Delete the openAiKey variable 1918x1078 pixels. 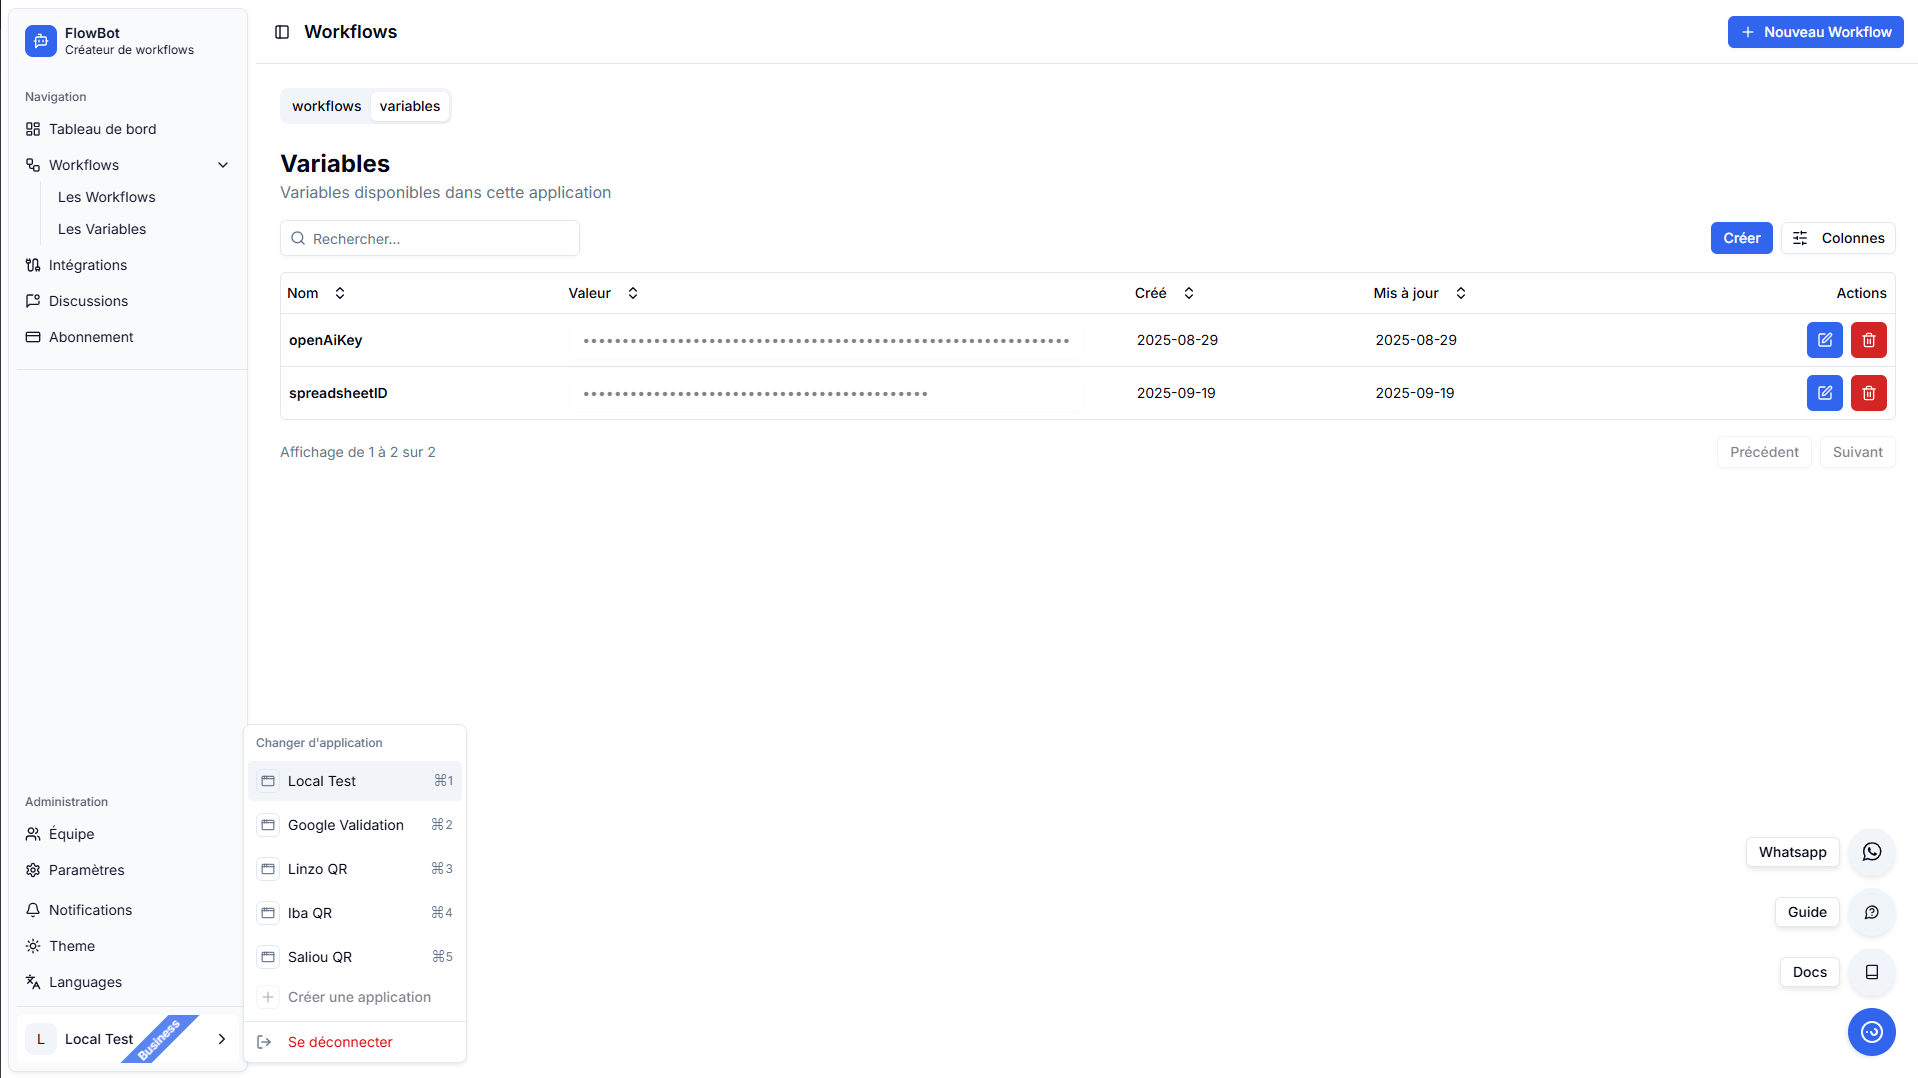1868,340
